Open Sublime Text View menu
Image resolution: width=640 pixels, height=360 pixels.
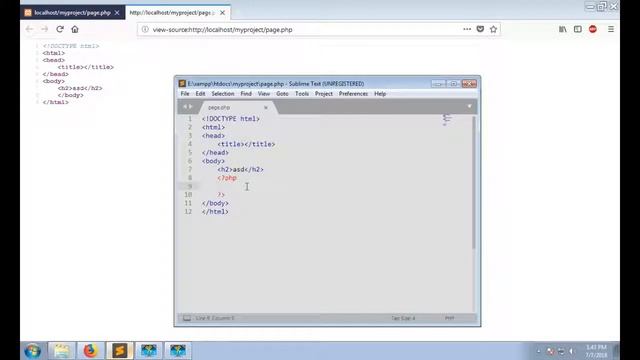[x=264, y=94]
